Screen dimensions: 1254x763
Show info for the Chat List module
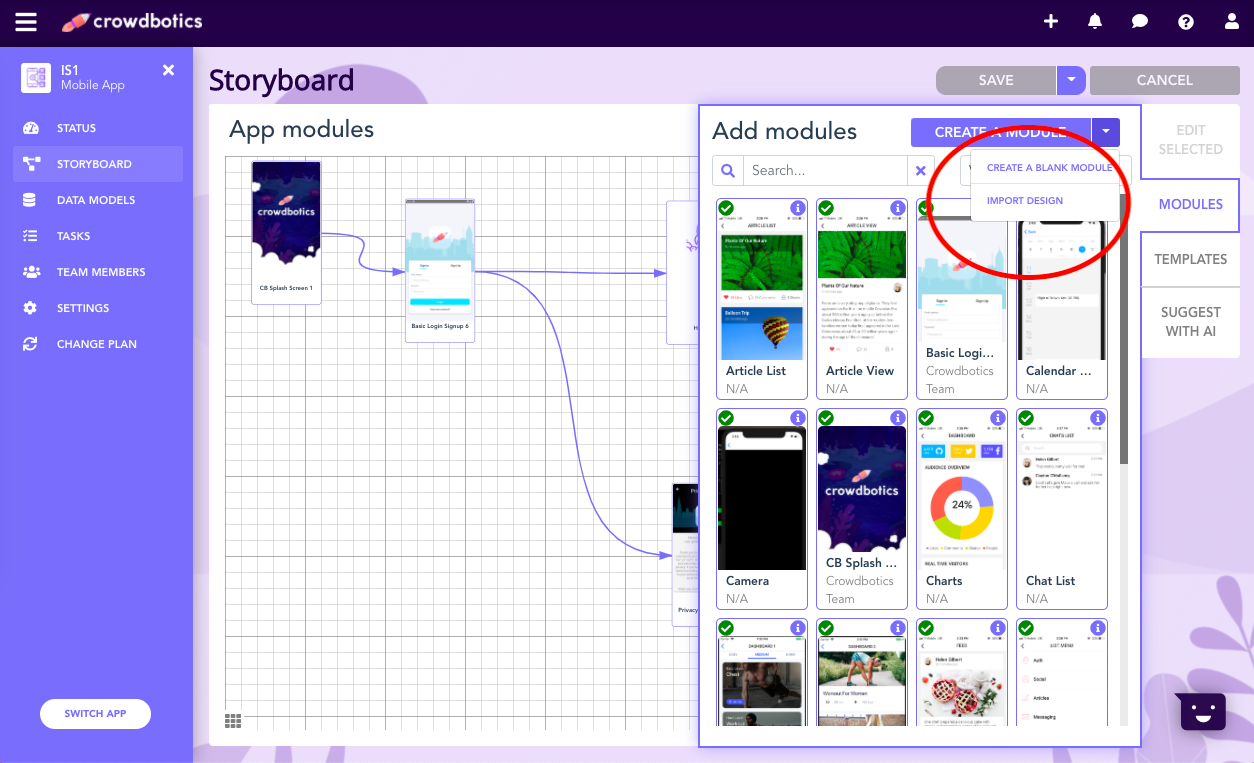(1098, 418)
